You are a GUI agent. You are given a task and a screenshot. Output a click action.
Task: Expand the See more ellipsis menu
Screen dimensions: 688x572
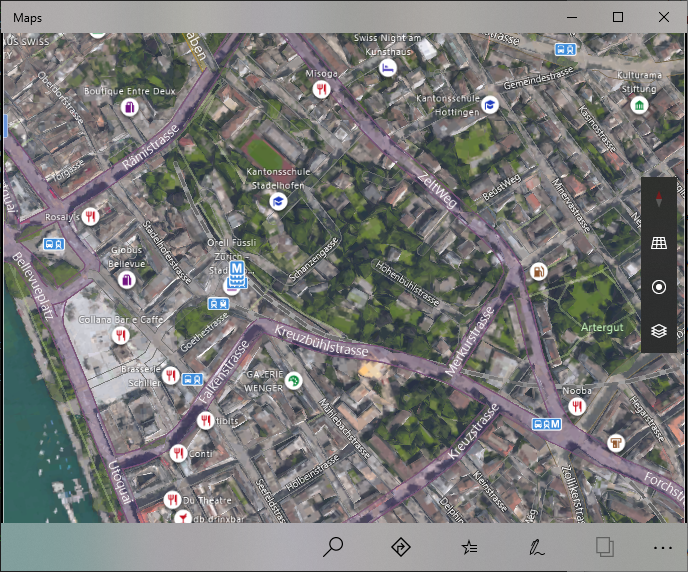pyautogui.click(x=662, y=547)
